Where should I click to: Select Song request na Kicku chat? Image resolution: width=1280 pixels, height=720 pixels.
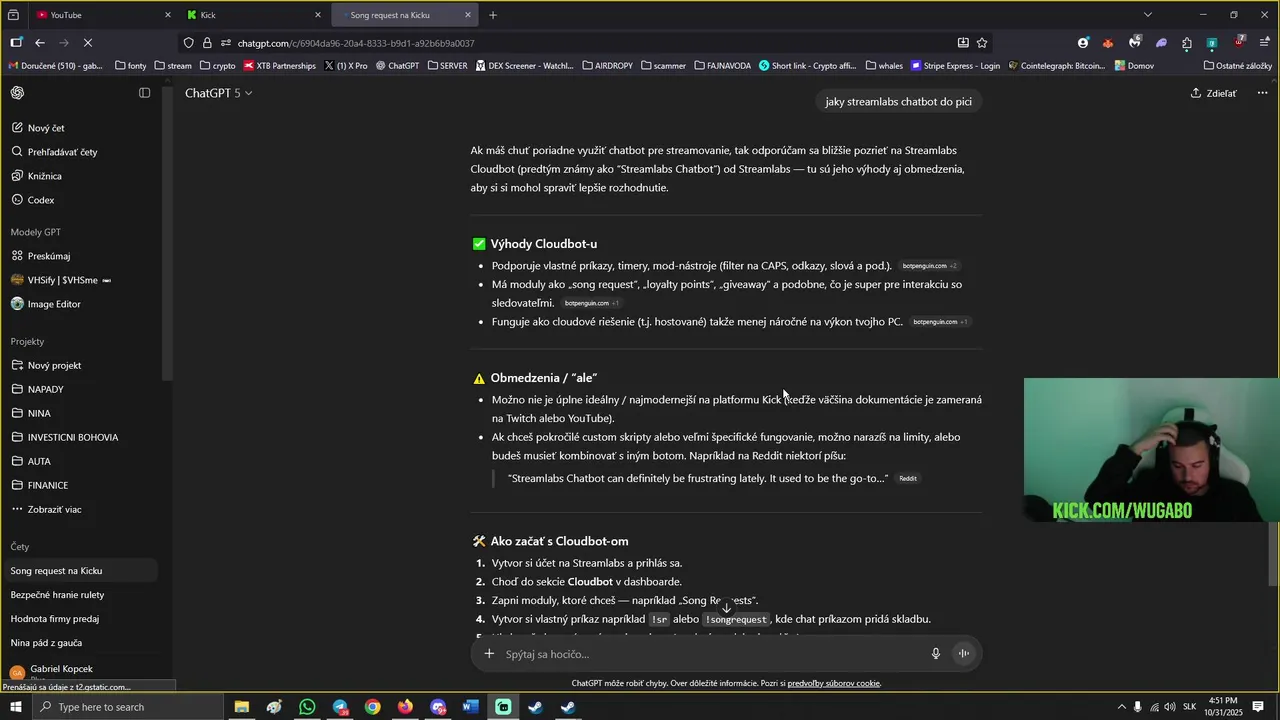(80, 571)
